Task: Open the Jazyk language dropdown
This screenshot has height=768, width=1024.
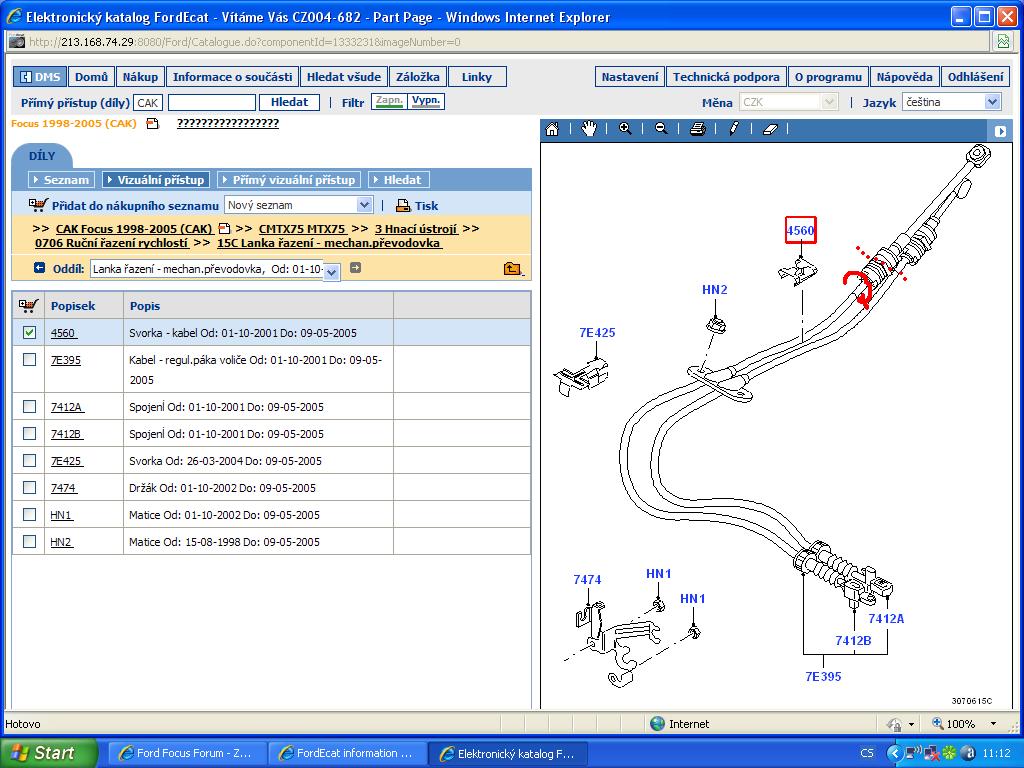Action: [x=992, y=102]
